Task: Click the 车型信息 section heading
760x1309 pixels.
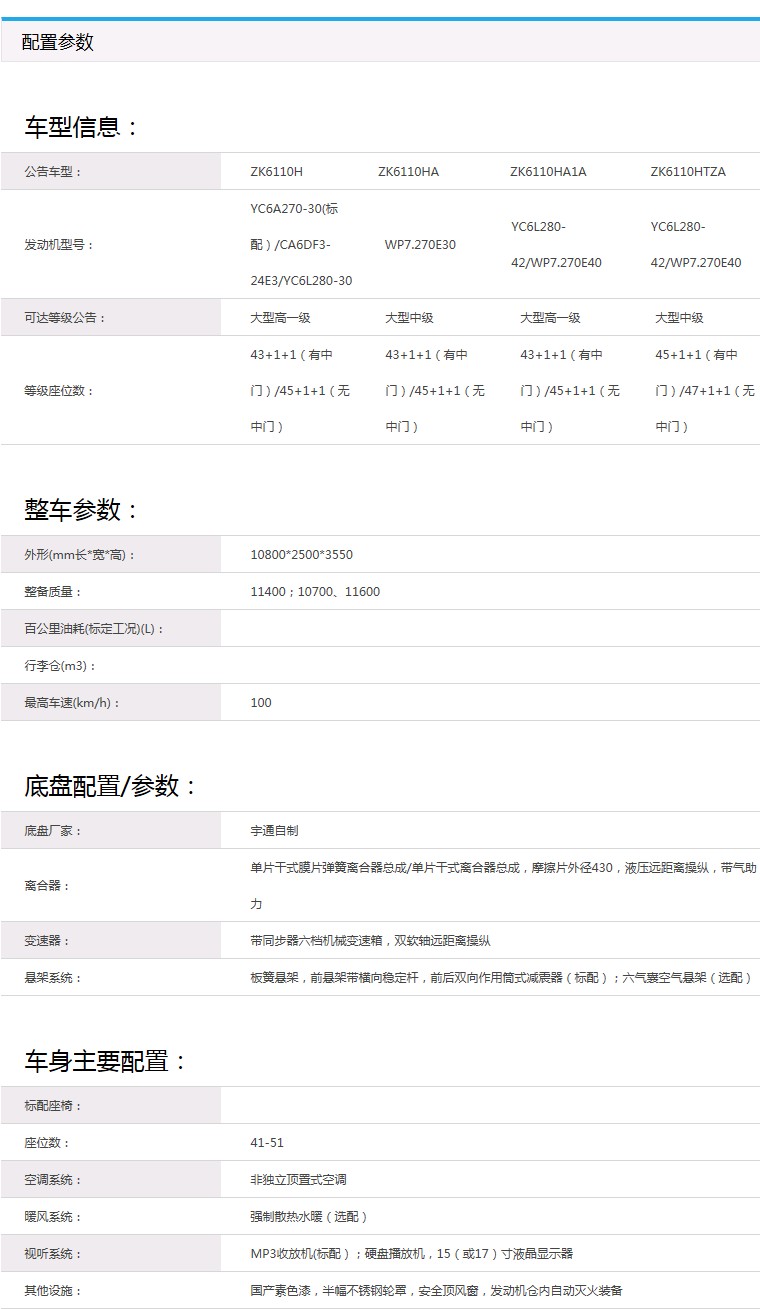Action: (81, 127)
